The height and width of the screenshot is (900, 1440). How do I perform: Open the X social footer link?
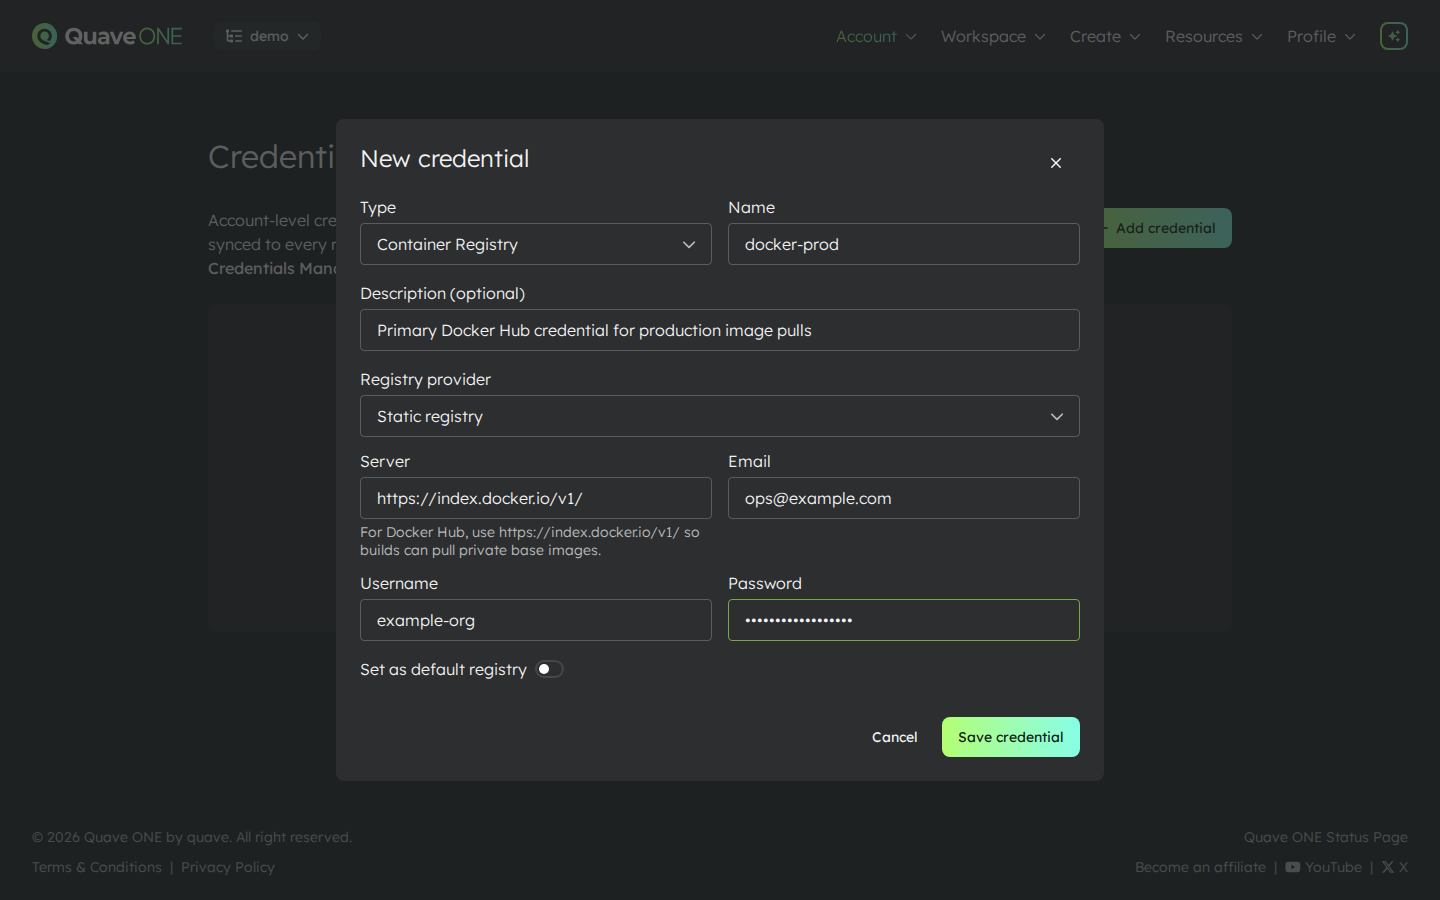[1395, 867]
